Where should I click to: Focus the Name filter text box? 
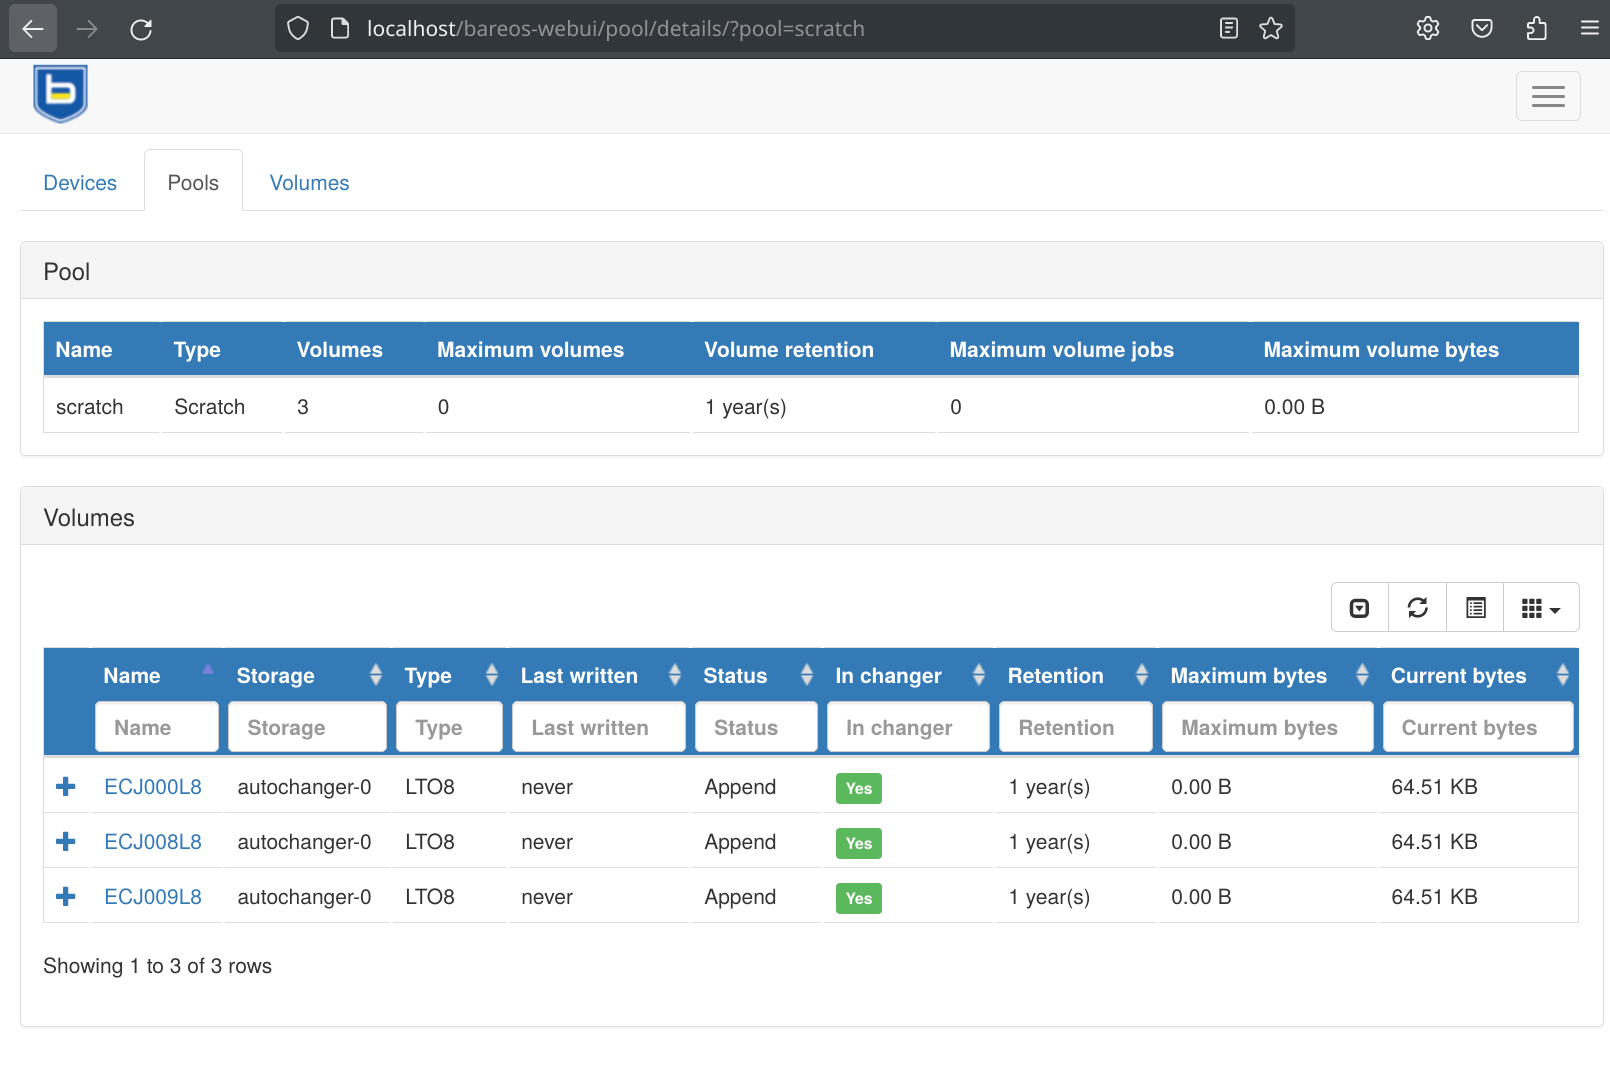click(x=157, y=727)
